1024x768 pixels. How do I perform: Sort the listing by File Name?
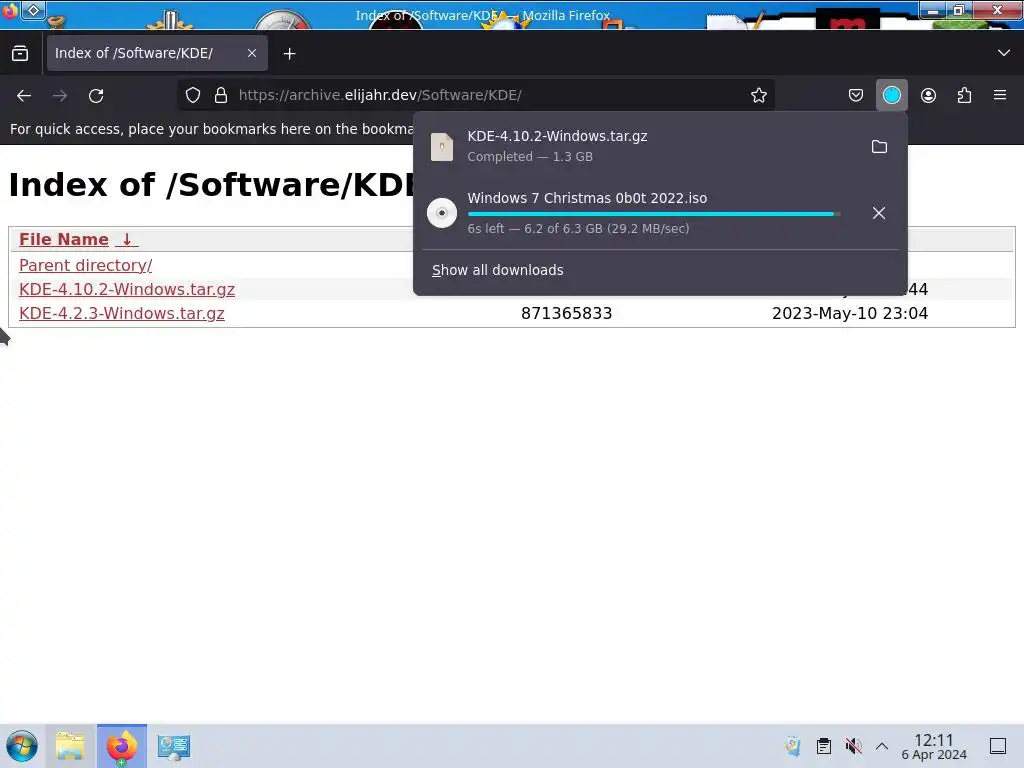(63, 240)
